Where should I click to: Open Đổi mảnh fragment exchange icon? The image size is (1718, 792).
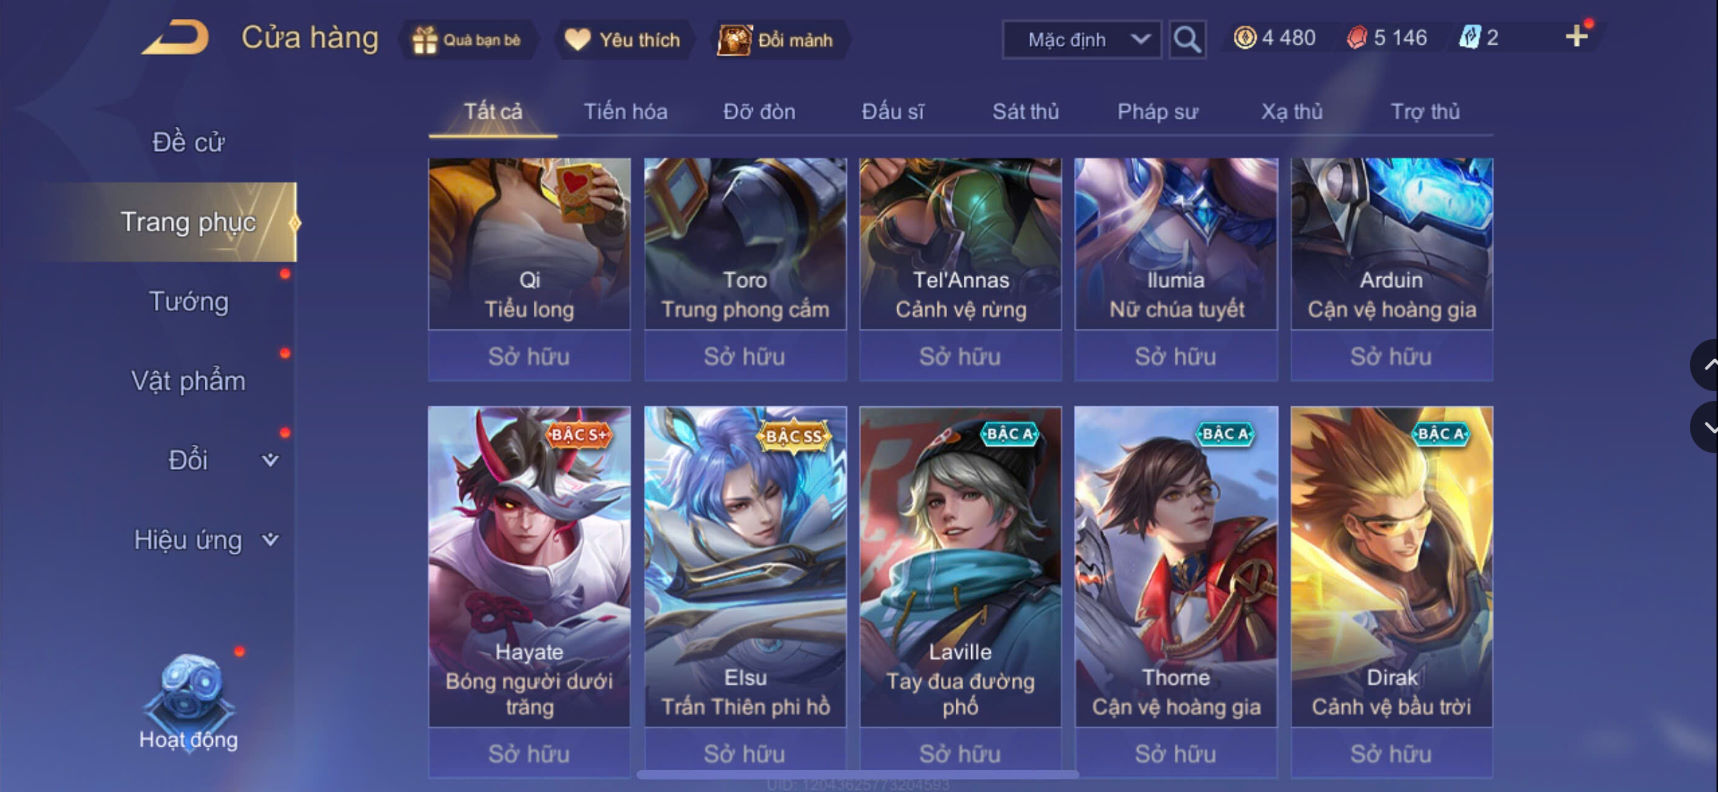735,40
